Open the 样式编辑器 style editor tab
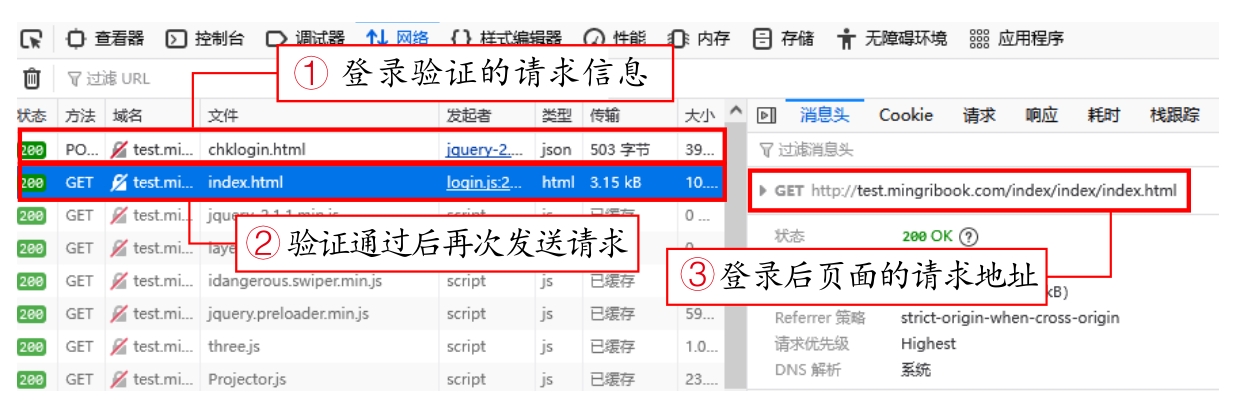 coord(506,39)
